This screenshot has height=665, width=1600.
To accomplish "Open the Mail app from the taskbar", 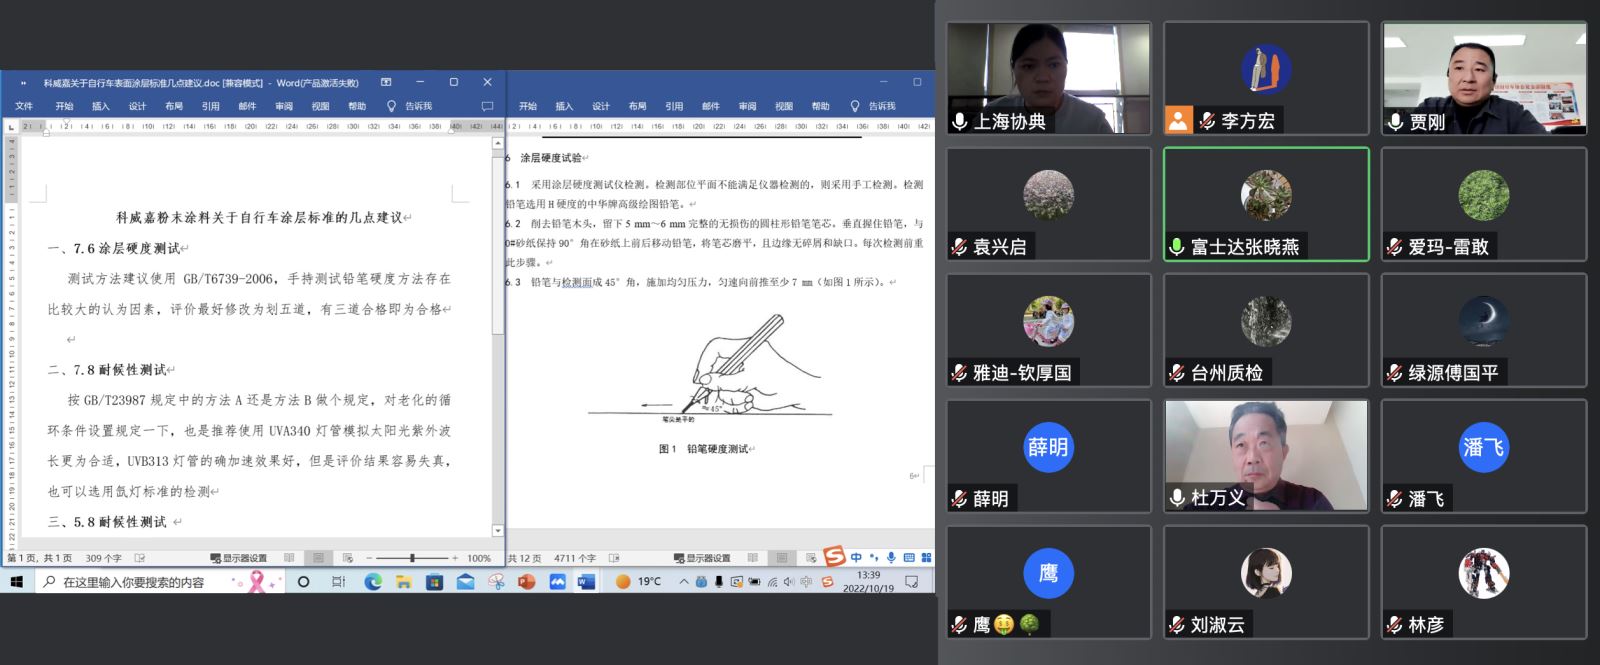I will (465, 582).
